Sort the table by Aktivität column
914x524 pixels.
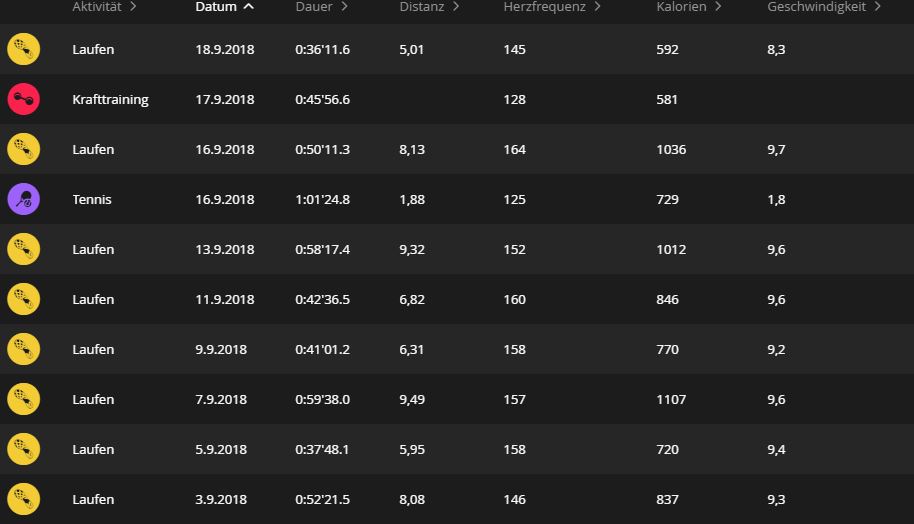tap(104, 7)
